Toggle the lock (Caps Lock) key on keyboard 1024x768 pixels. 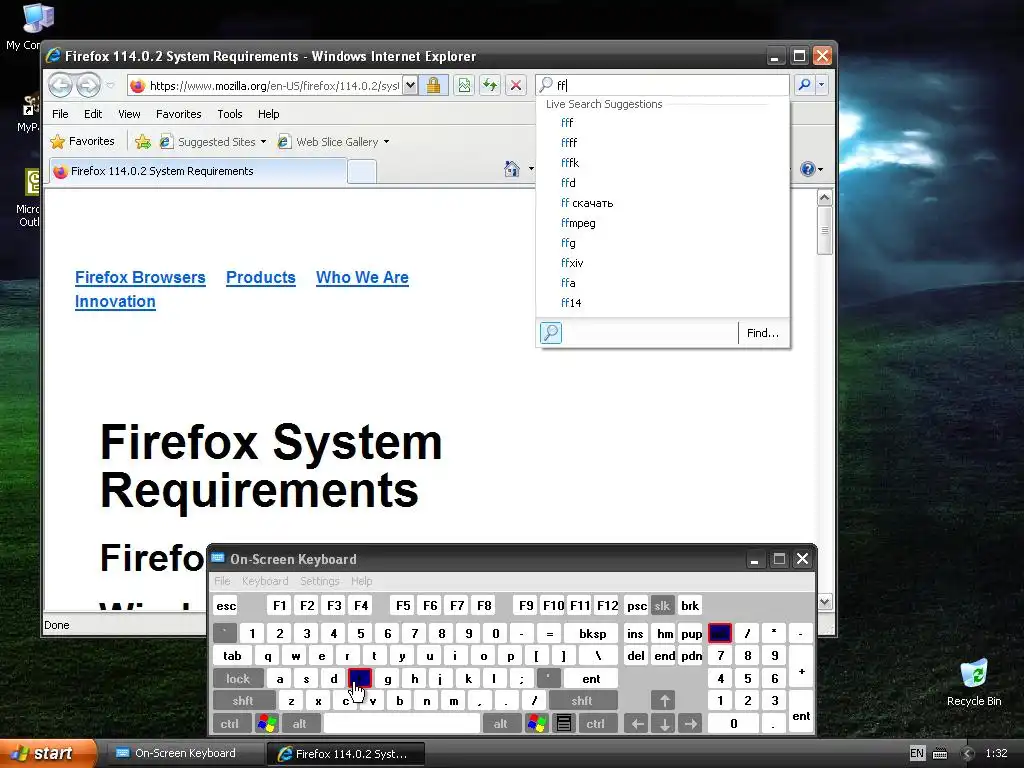[238, 679]
